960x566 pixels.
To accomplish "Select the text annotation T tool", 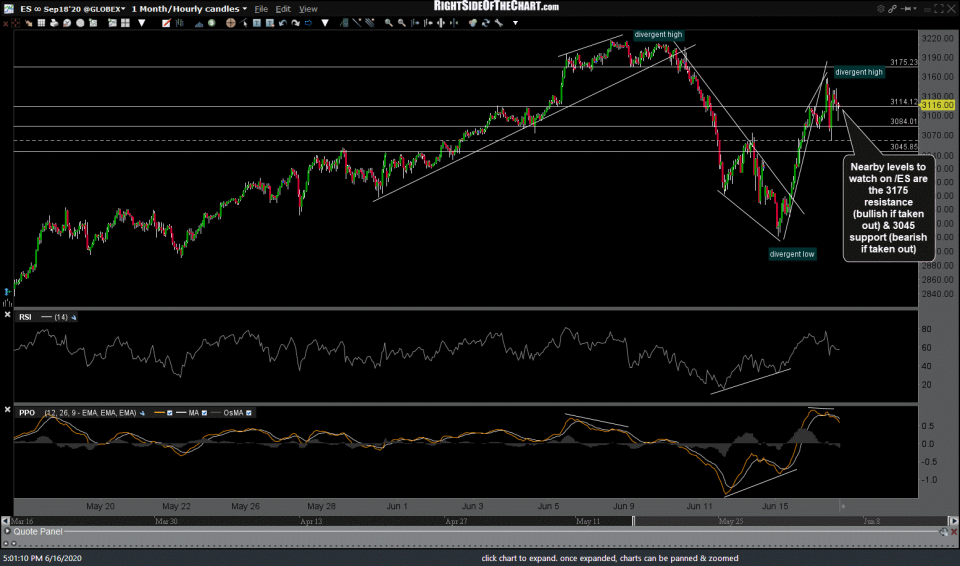I will (257, 23).
